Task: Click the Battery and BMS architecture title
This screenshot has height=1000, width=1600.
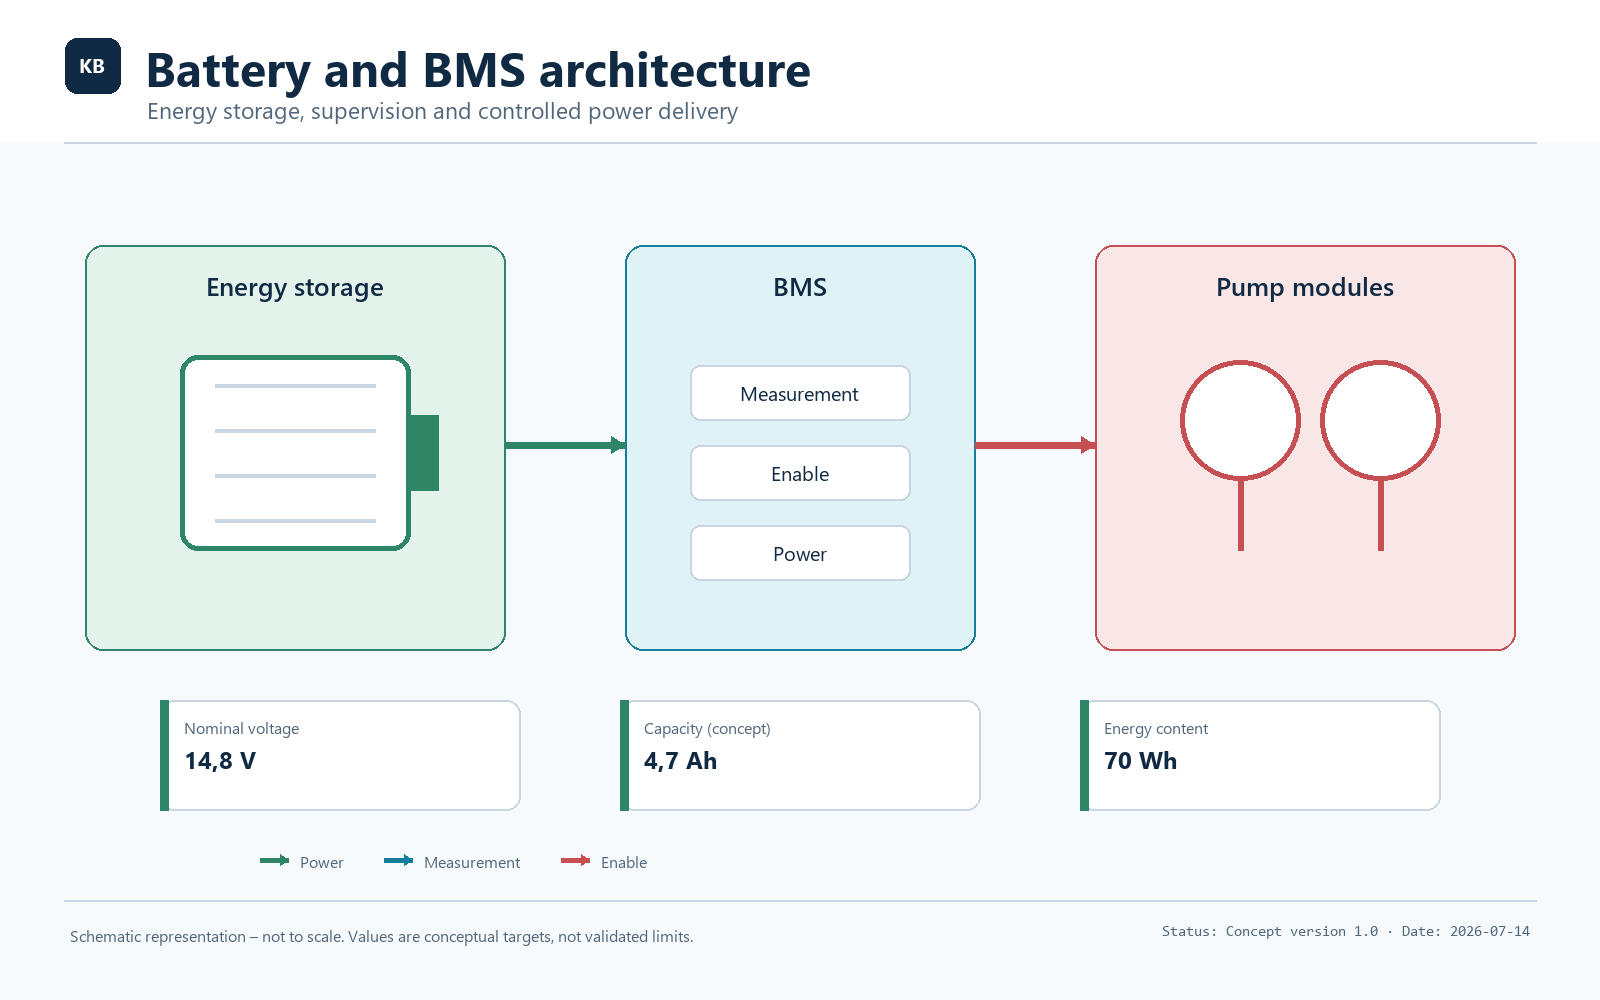Action: (478, 70)
